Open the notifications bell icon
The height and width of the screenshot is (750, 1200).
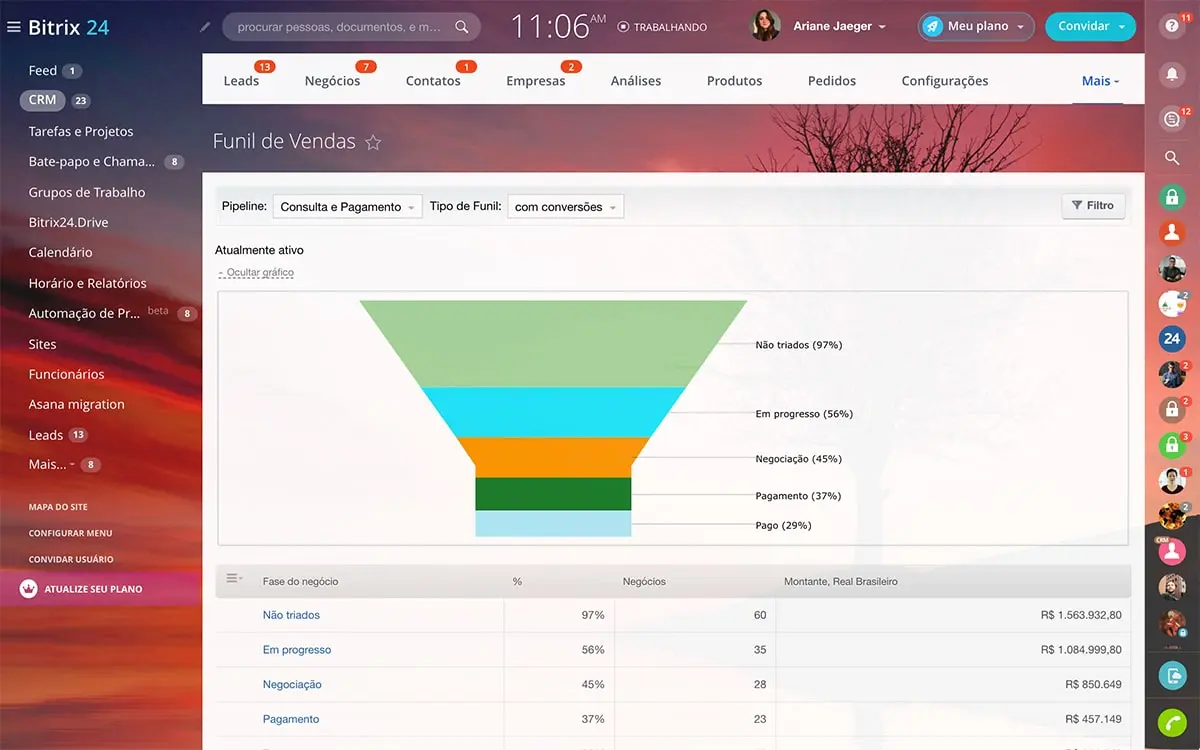pyautogui.click(x=1171, y=74)
